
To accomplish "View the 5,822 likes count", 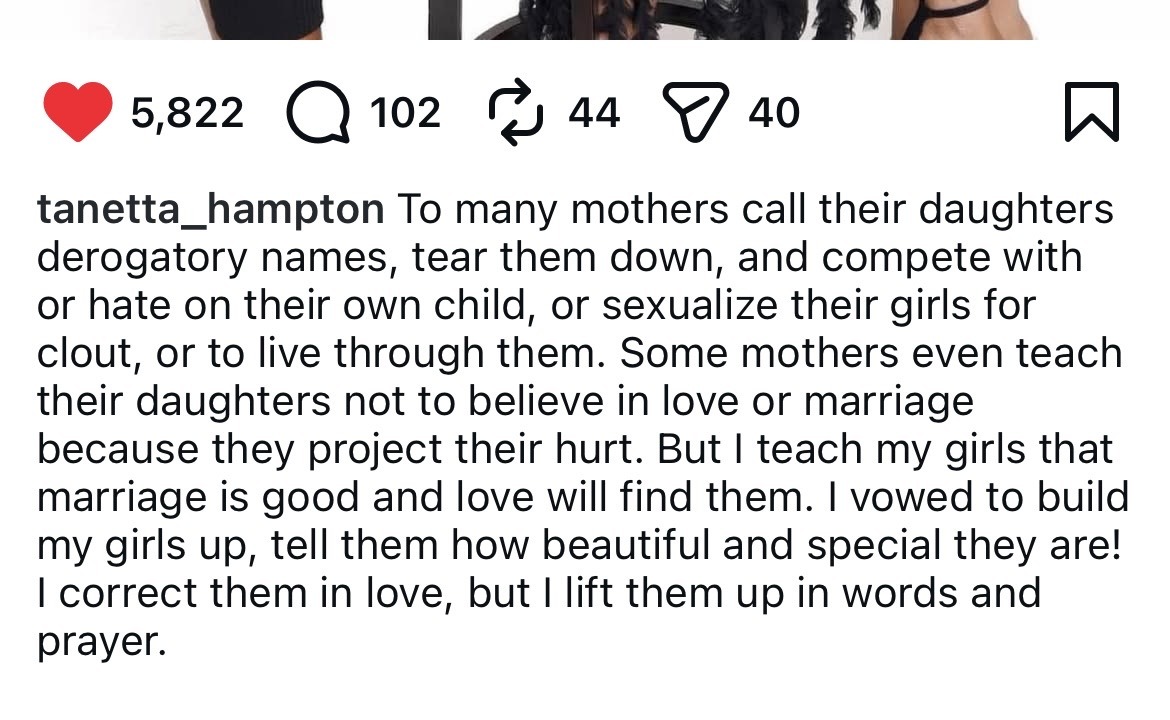I will (x=186, y=113).
